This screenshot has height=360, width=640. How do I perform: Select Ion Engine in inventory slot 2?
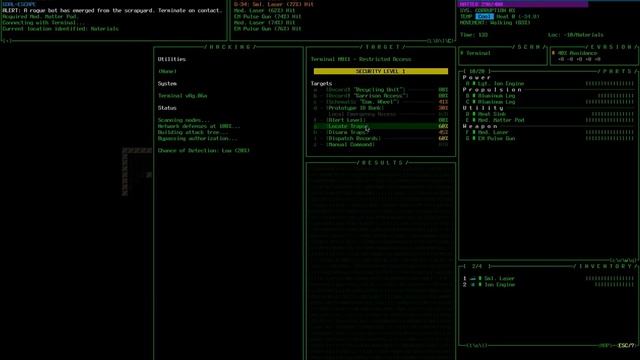pos(499,284)
